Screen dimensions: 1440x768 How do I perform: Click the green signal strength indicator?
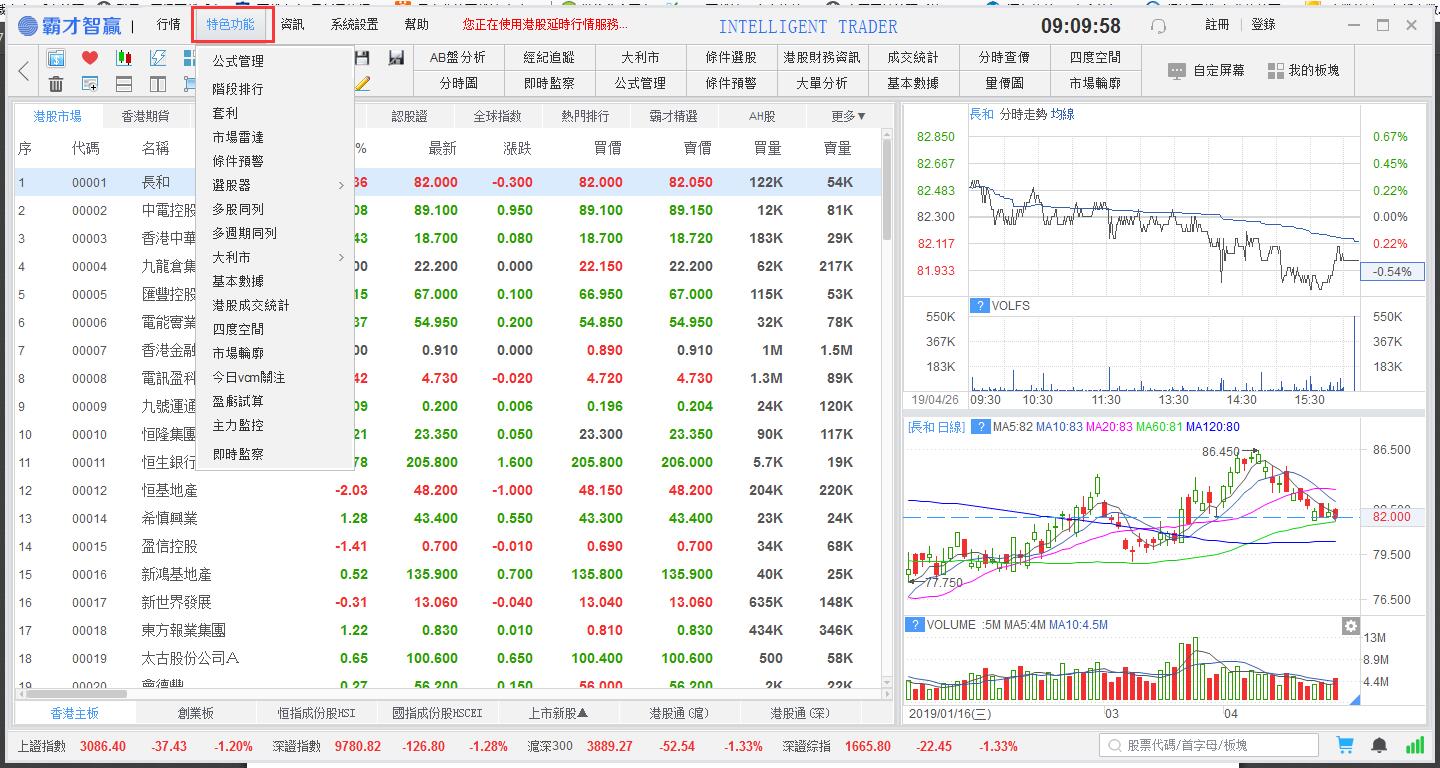point(1414,745)
